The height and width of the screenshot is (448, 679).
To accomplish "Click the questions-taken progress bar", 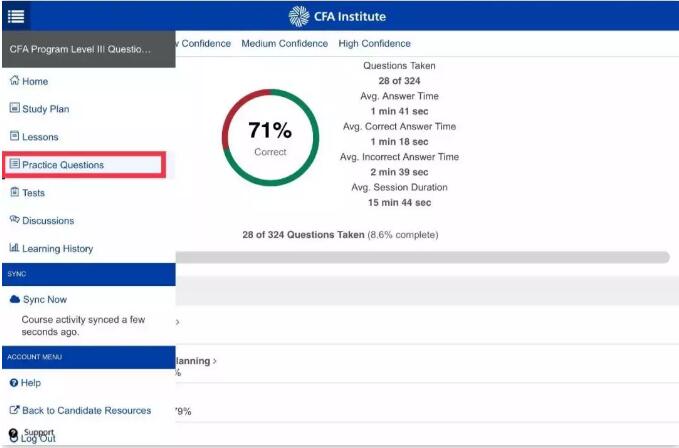I will pos(422,257).
